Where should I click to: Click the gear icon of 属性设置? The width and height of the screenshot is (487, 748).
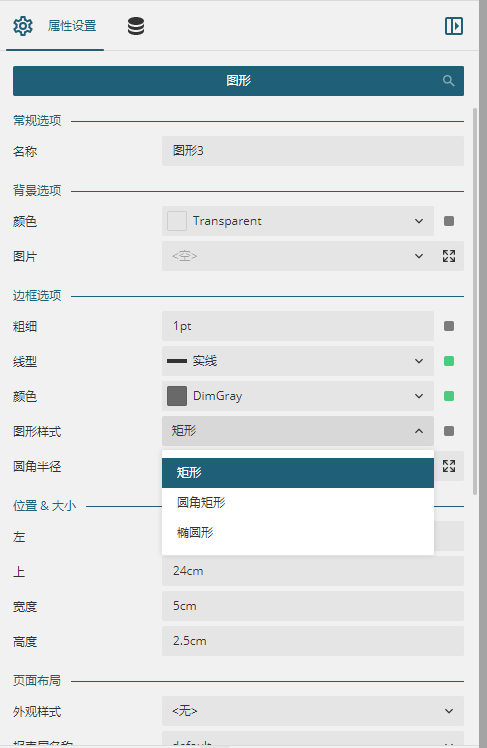click(x=22, y=26)
